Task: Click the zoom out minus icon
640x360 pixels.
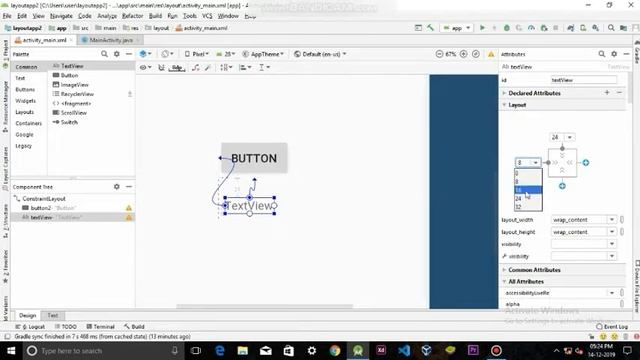Action: click(439, 54)
